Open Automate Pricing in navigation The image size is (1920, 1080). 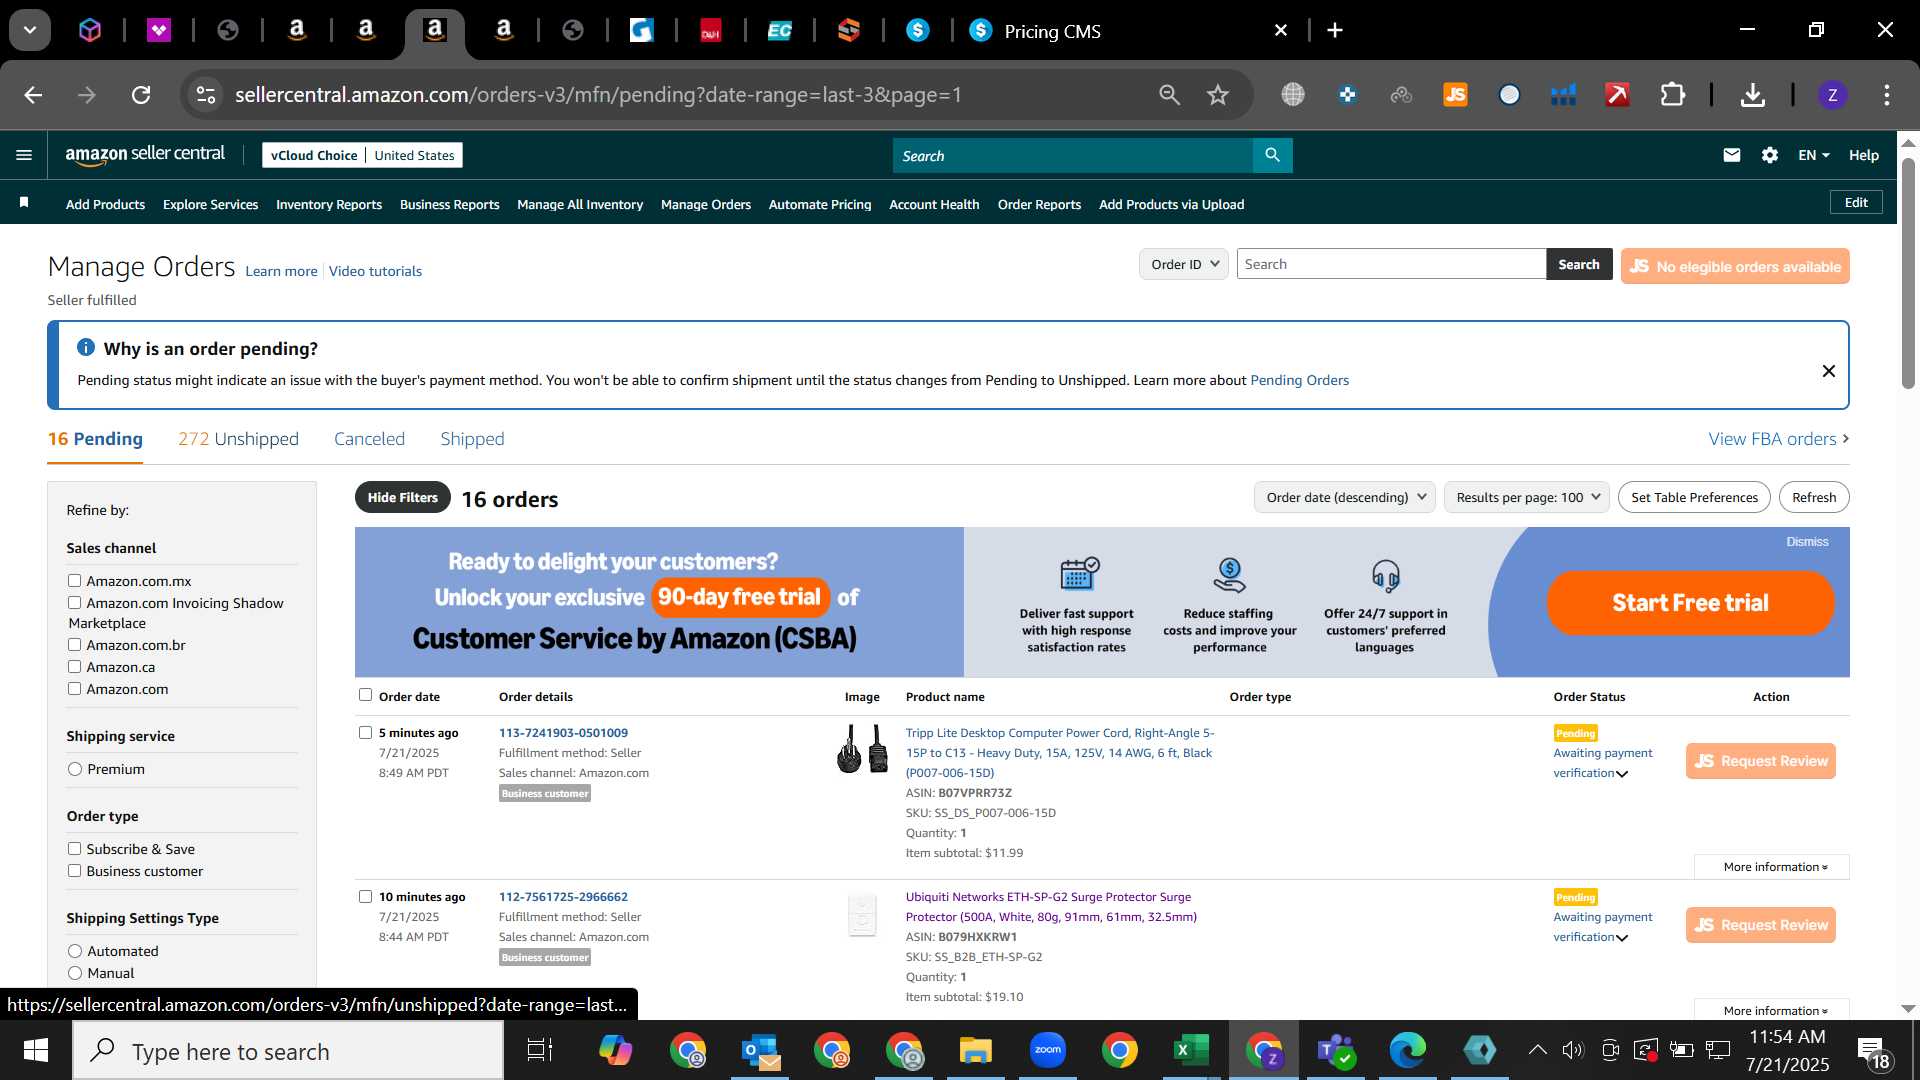tap(820, 204)
